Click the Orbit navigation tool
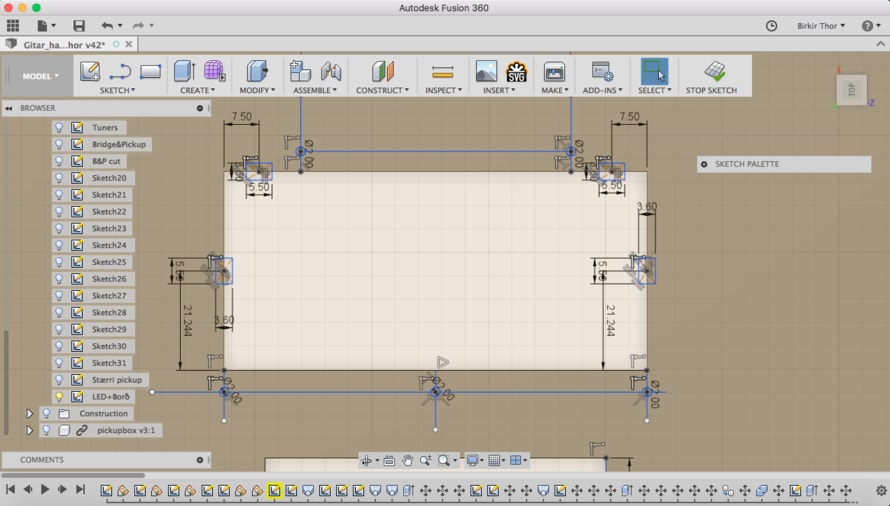 tap(366, 461)
